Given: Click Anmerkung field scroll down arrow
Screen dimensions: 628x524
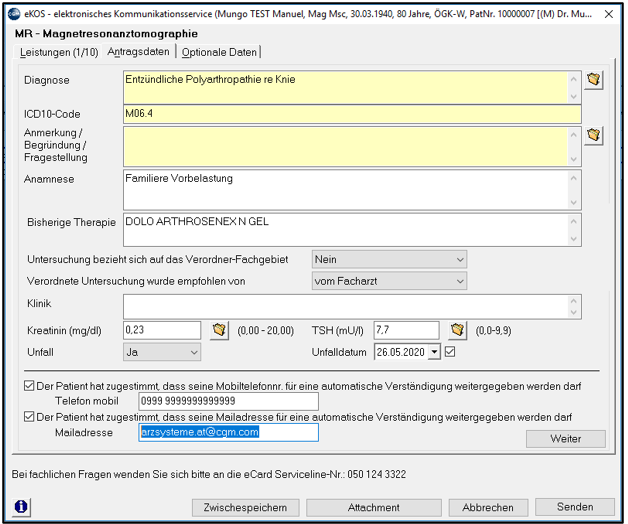Looking at the screenshot, I should [574, 159].
